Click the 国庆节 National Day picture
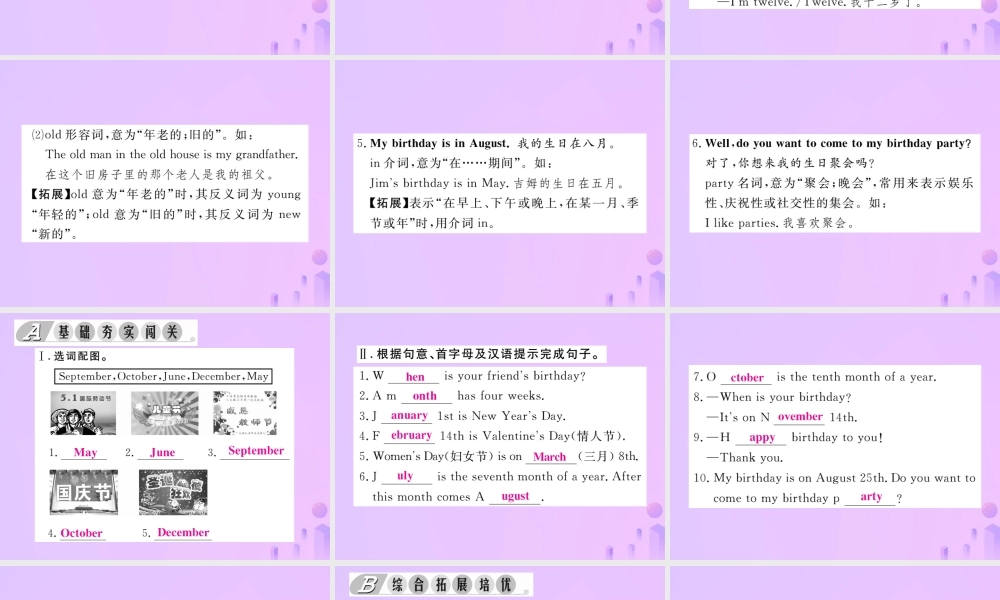Image resolution: width=1000 pixels, height=600 pixels. [x=84, y=492]
